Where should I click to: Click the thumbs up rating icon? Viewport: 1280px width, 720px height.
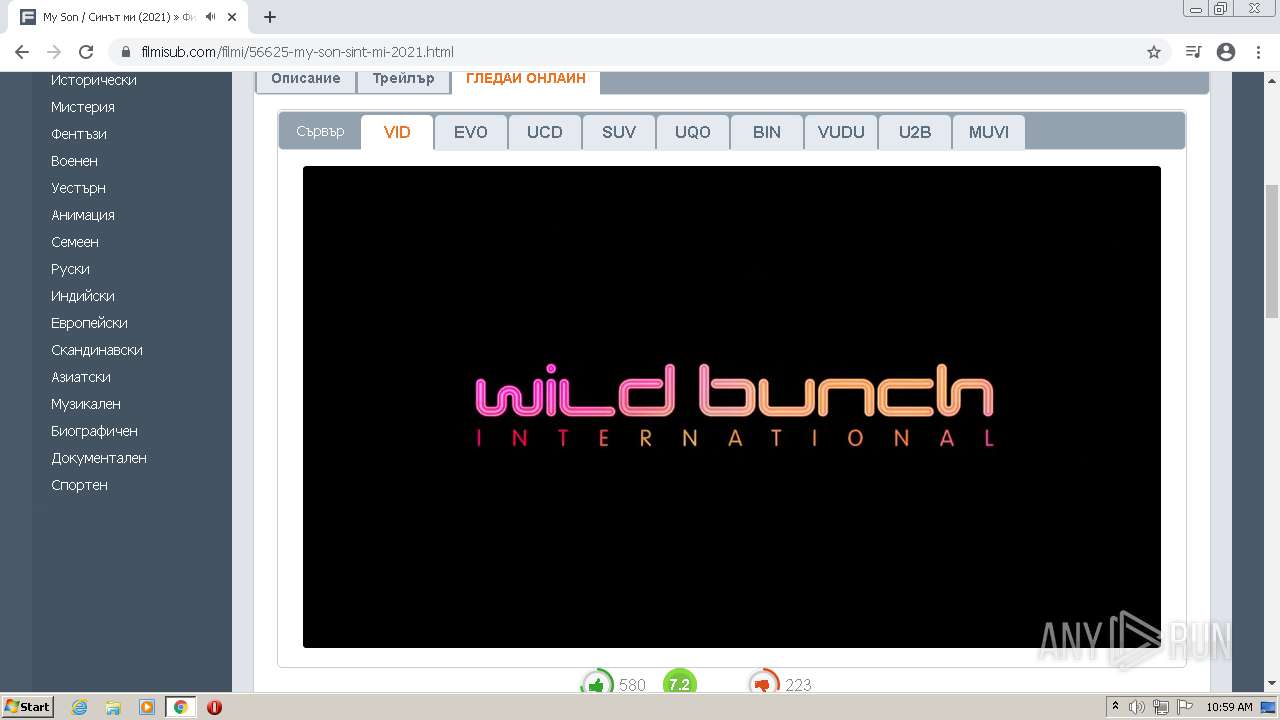pos(597,684)
